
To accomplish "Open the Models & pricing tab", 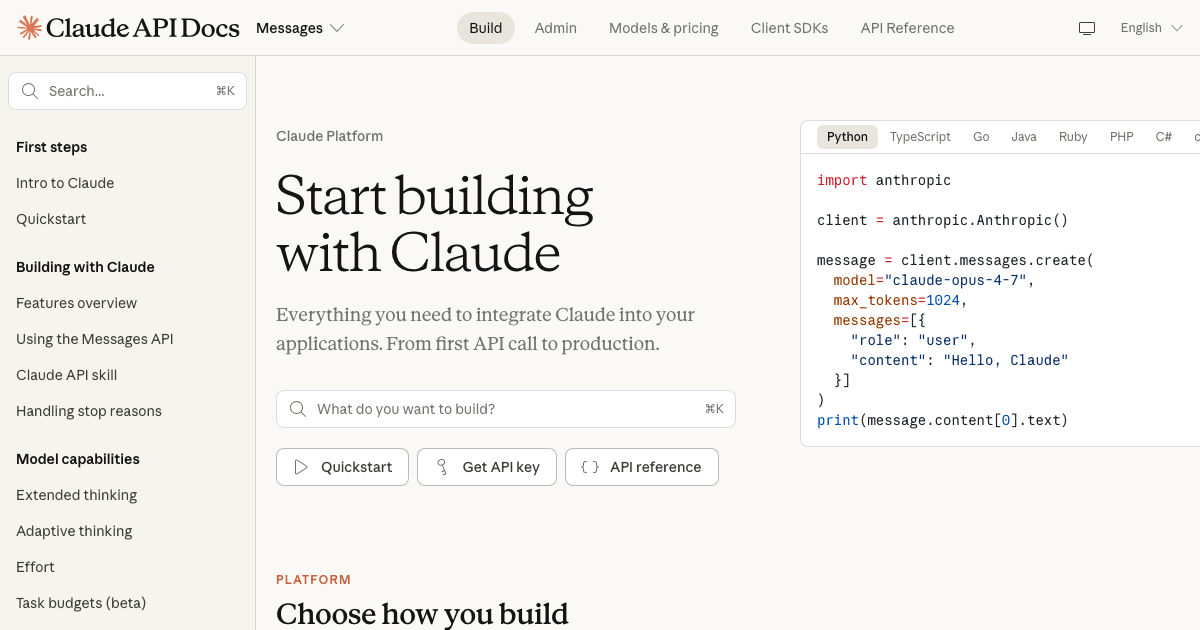I will [x=663, y=28].
